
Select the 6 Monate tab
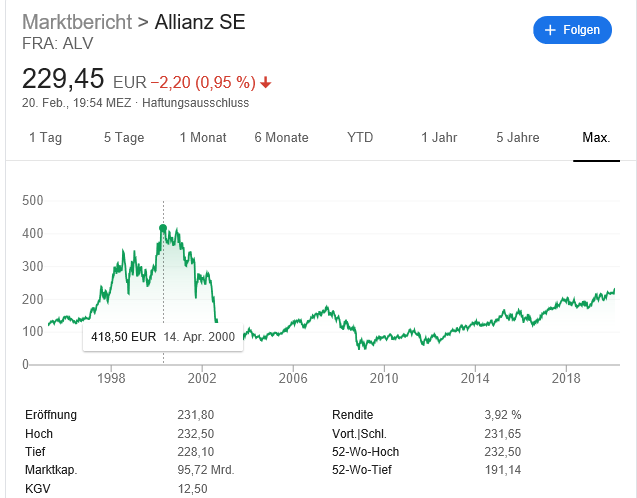[281, 138]
